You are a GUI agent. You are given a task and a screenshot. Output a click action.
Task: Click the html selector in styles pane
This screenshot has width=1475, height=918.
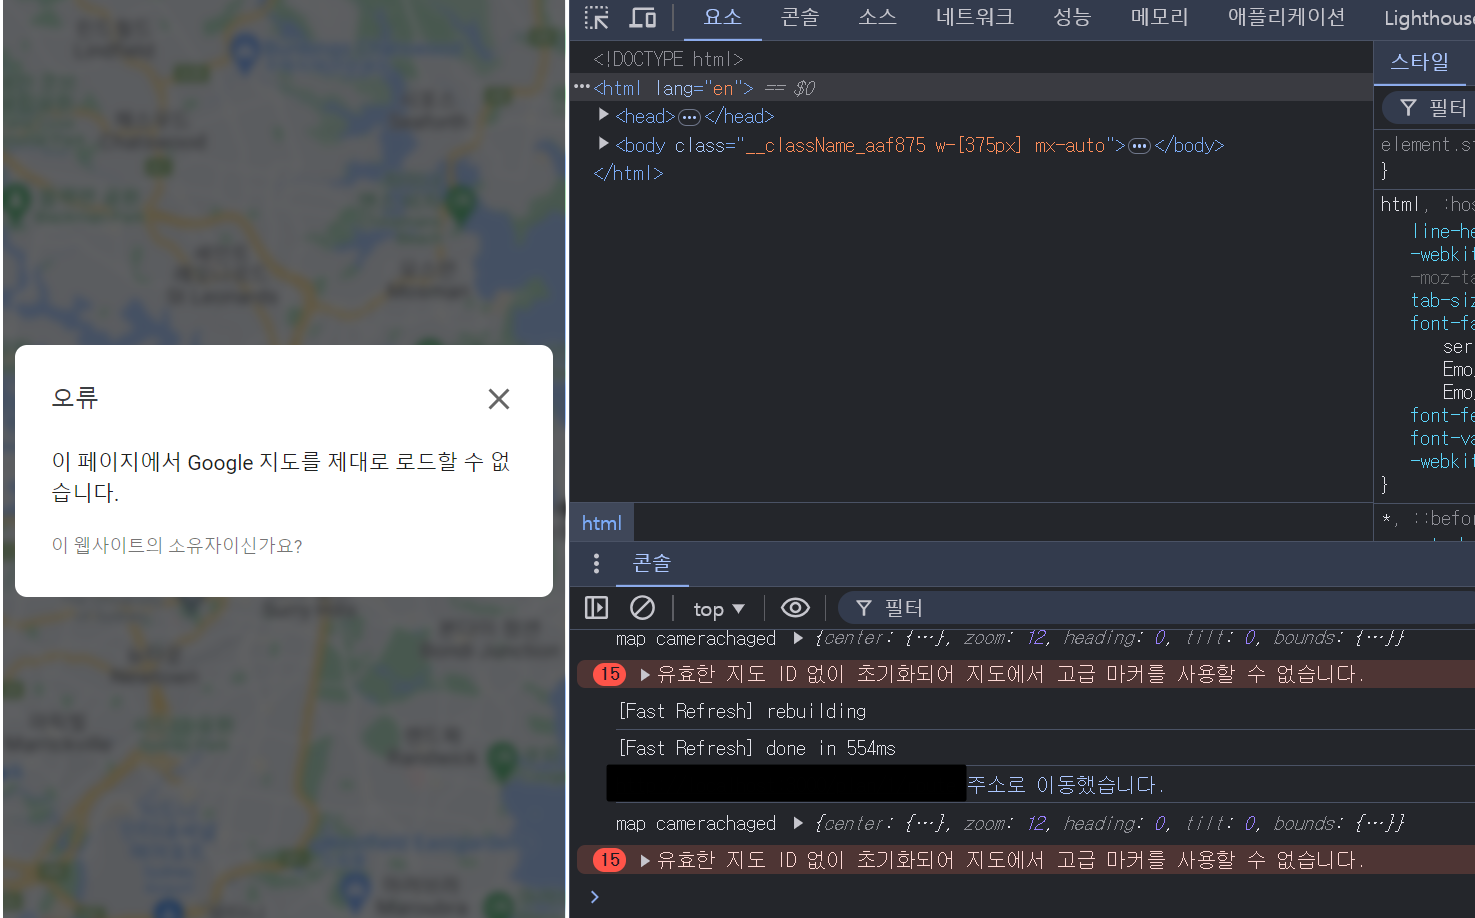1402,204
